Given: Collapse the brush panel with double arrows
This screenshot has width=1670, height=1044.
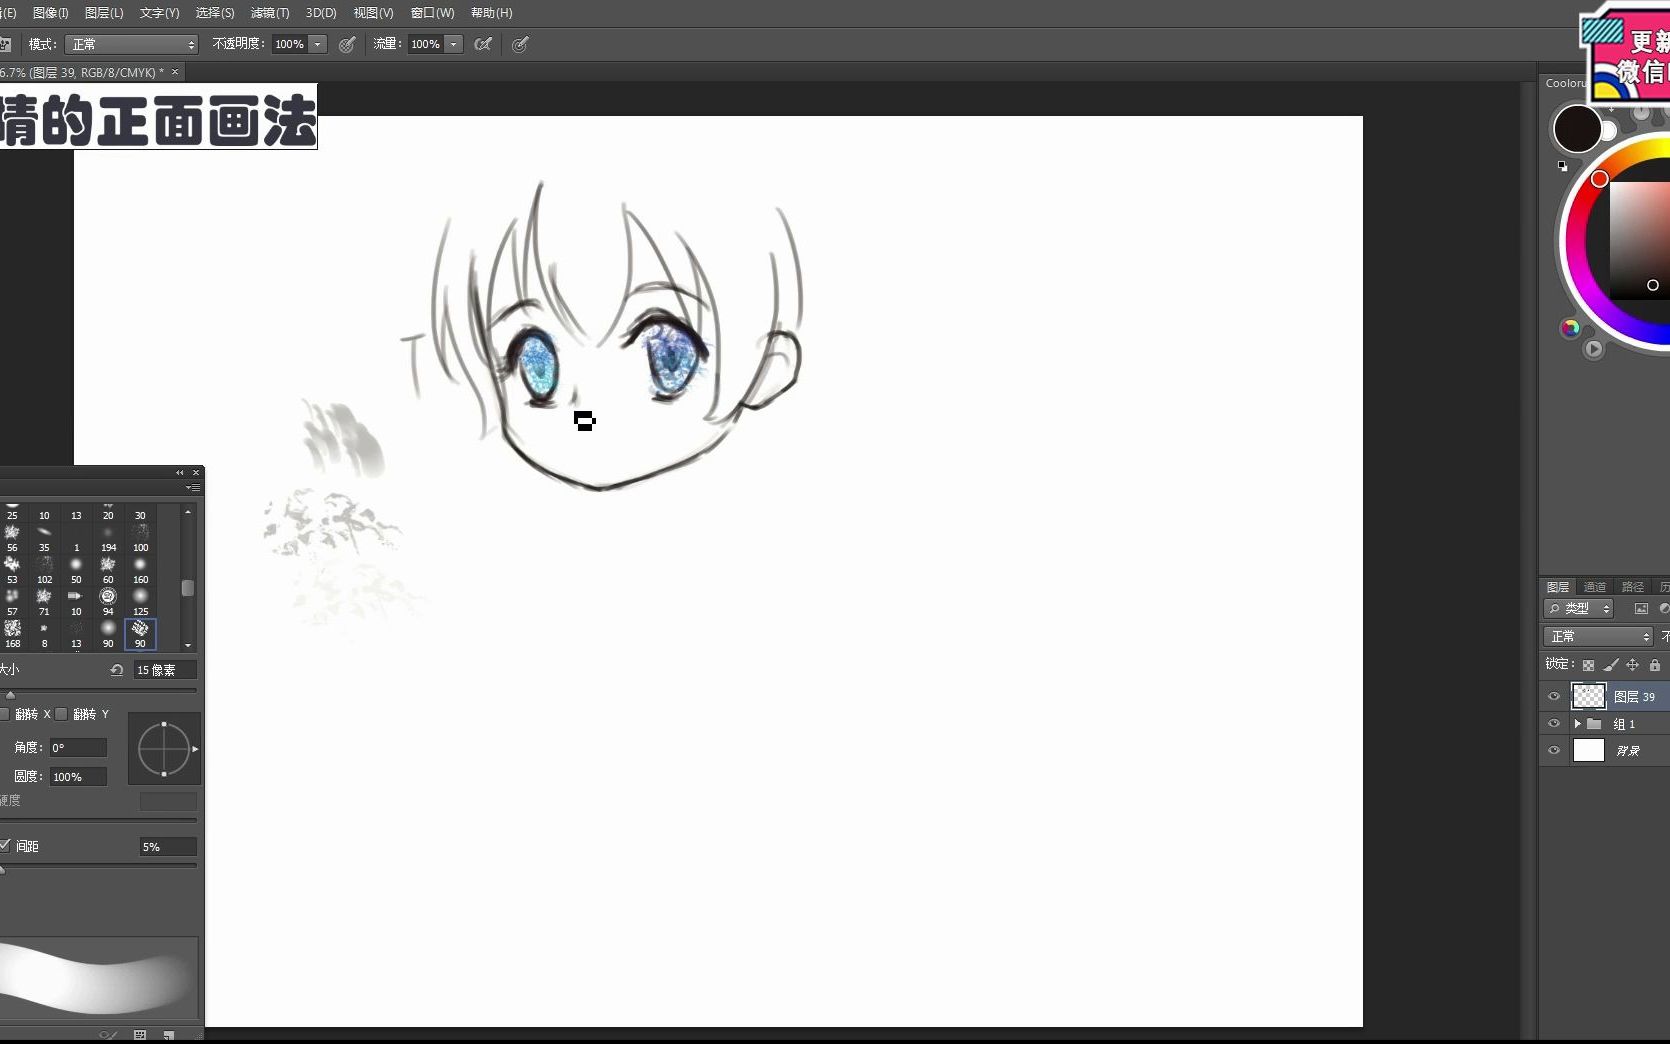Looking at the screenshot, I should 180,472.
